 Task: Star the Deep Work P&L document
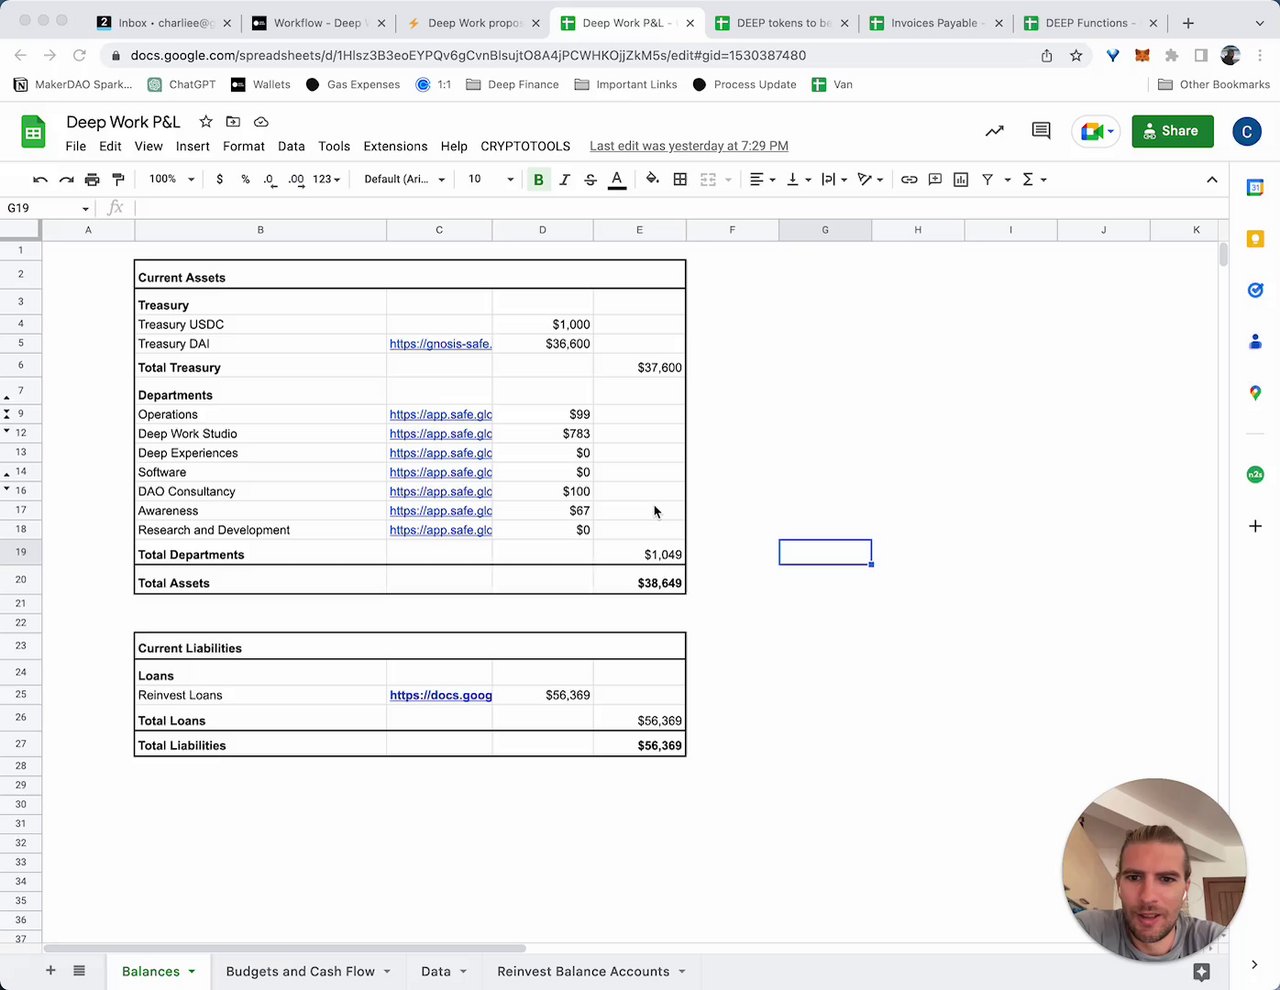206,122
